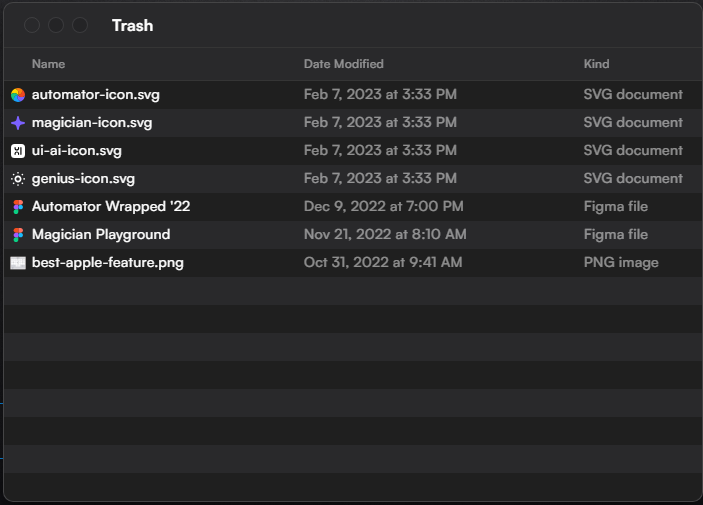Select the best-apple-feature.png file name
The width and height of the screenshot is (703, 505).
(108, 263)
